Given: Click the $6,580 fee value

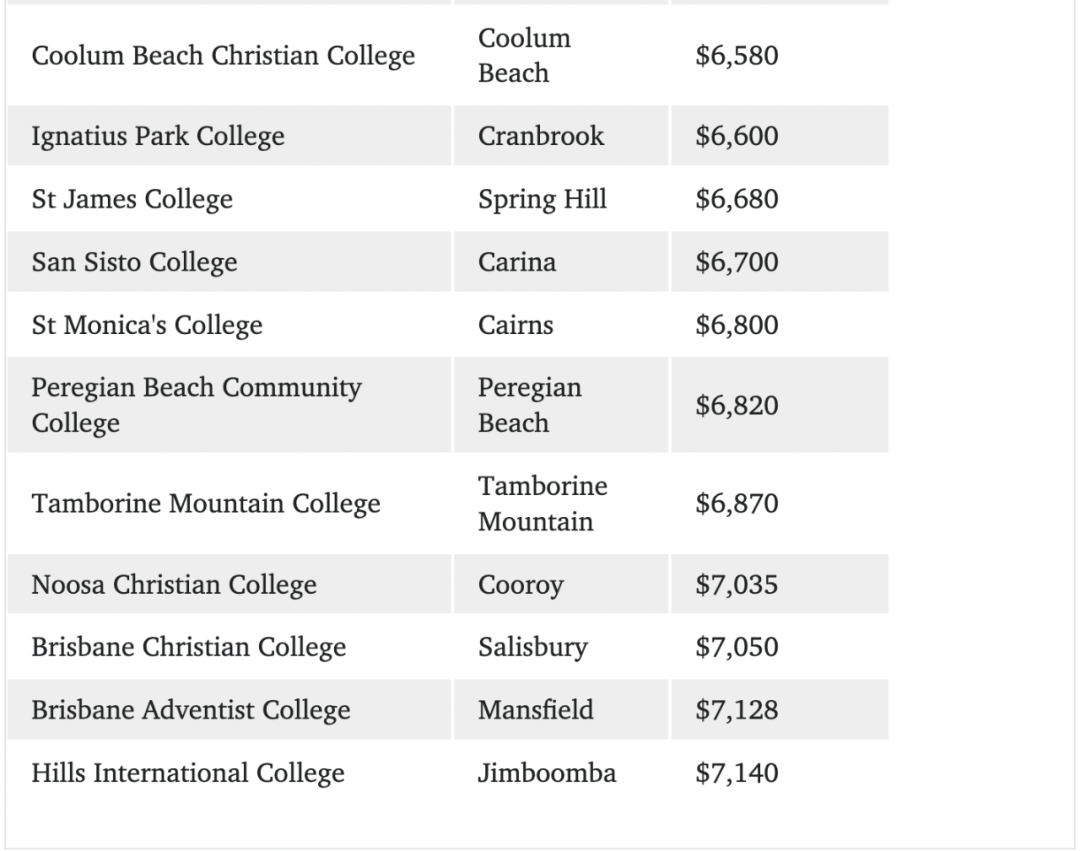Looking at the screenshot, I should (x=736, y=56).
